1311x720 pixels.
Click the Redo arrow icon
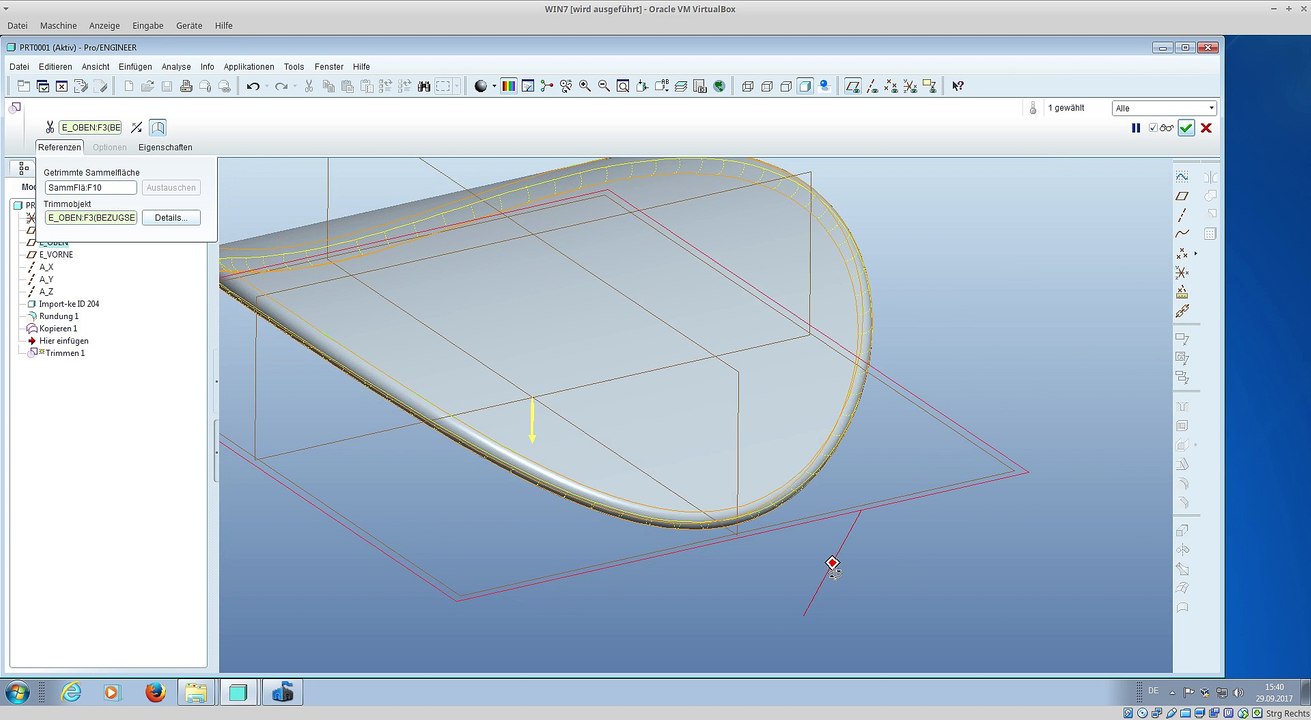[281, 87]
